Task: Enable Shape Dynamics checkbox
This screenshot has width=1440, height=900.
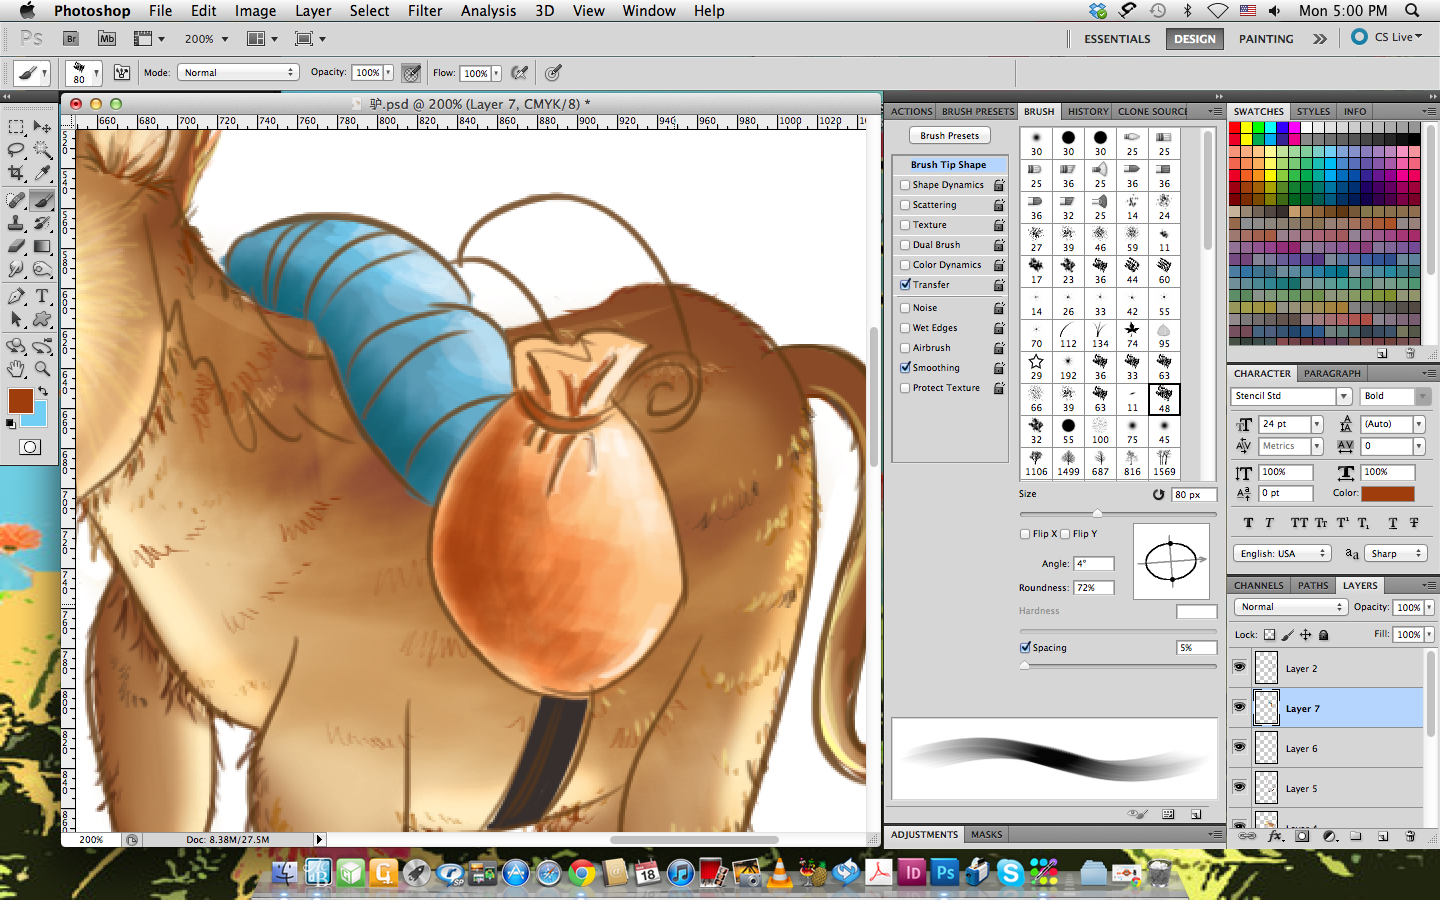Action: (905, 185)
